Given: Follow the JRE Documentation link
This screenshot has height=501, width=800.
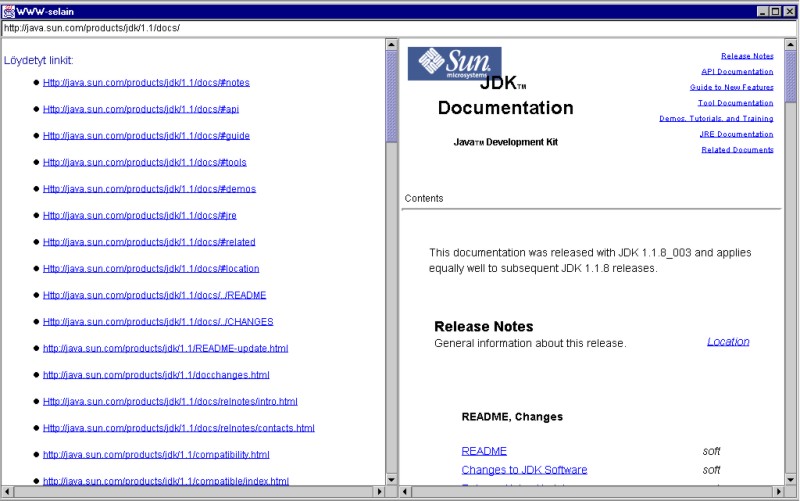Looking at the screenshot, I should (x=736, y=134).
